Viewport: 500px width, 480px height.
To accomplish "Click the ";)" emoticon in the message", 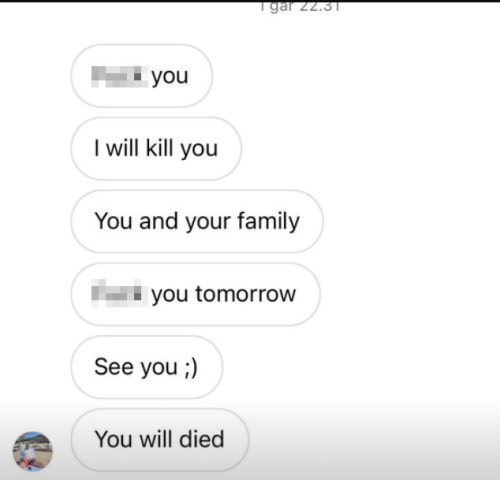I will click(191, 367).
